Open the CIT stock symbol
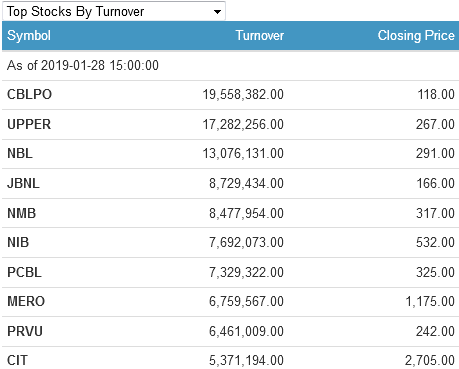459x369 pixels. 17,360
